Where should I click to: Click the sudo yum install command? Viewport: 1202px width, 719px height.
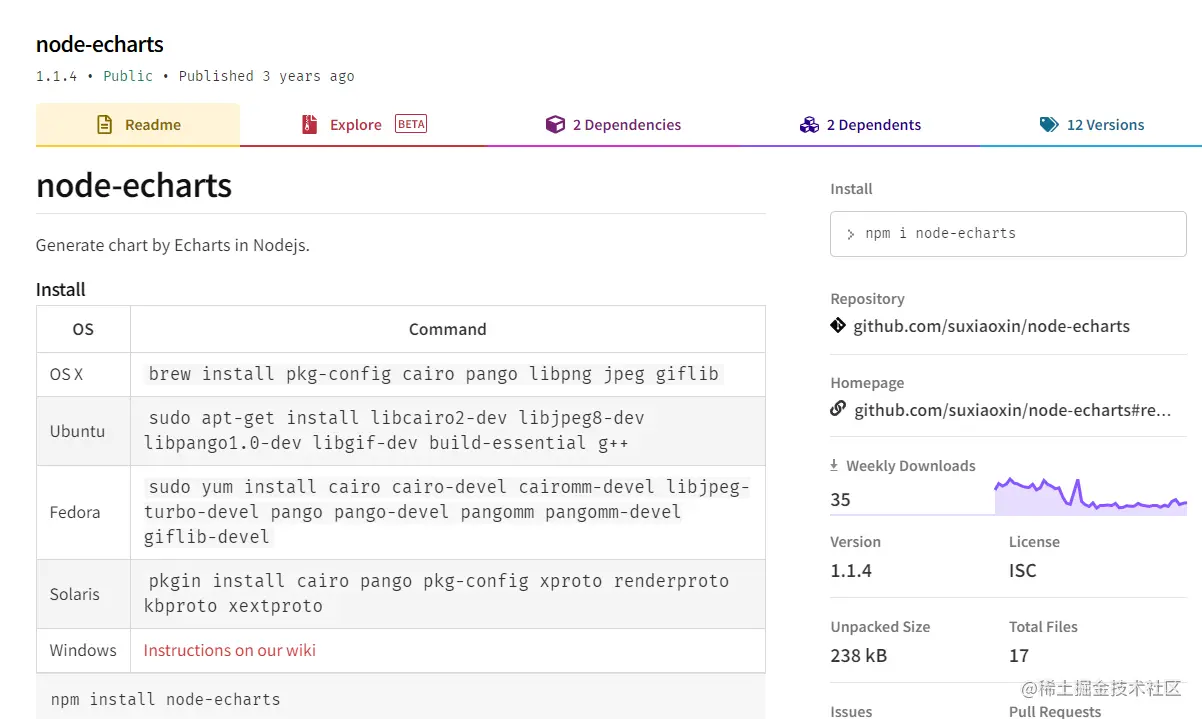[447, 512]
